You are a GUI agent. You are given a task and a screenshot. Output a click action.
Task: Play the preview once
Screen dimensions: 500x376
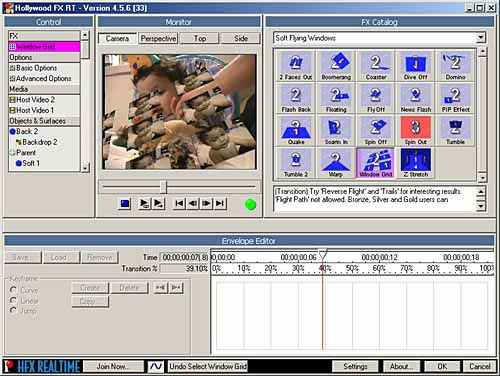158,203
